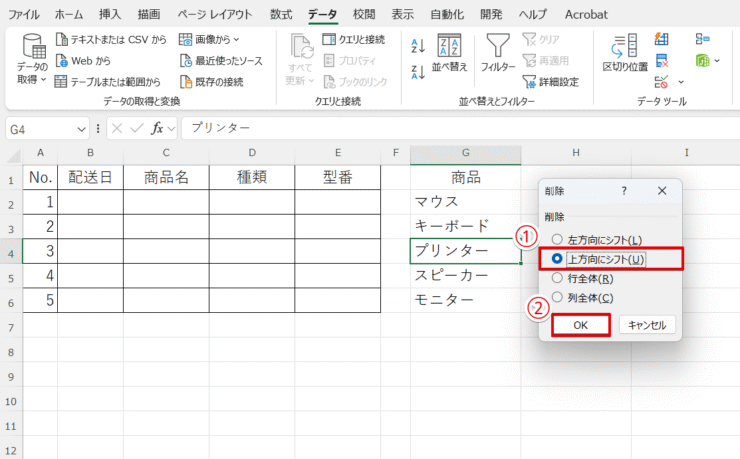Click the data validation icon
The width and height of the screenshot is (740, 459).
pyautogui.click(x=662, y=82)
